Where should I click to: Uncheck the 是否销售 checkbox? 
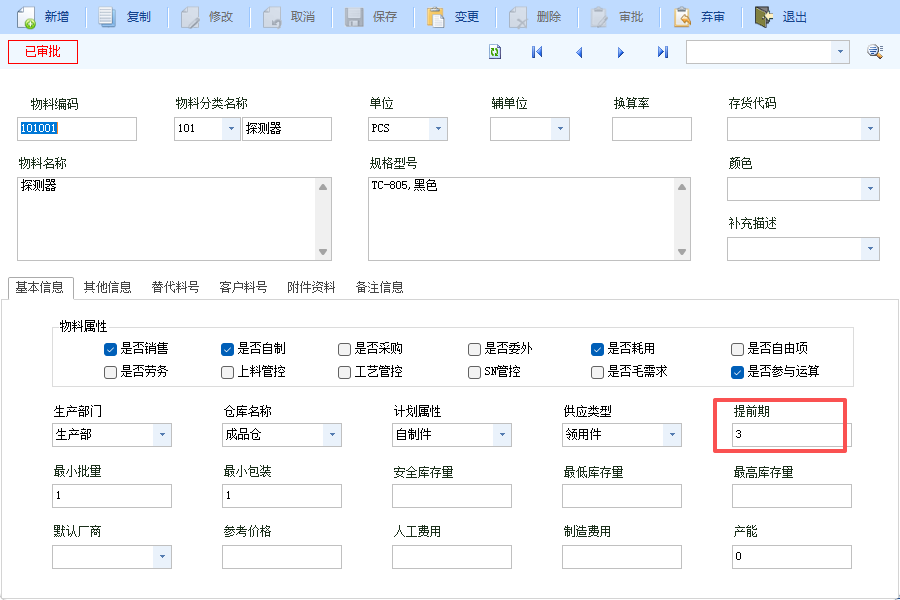[110, 349]
